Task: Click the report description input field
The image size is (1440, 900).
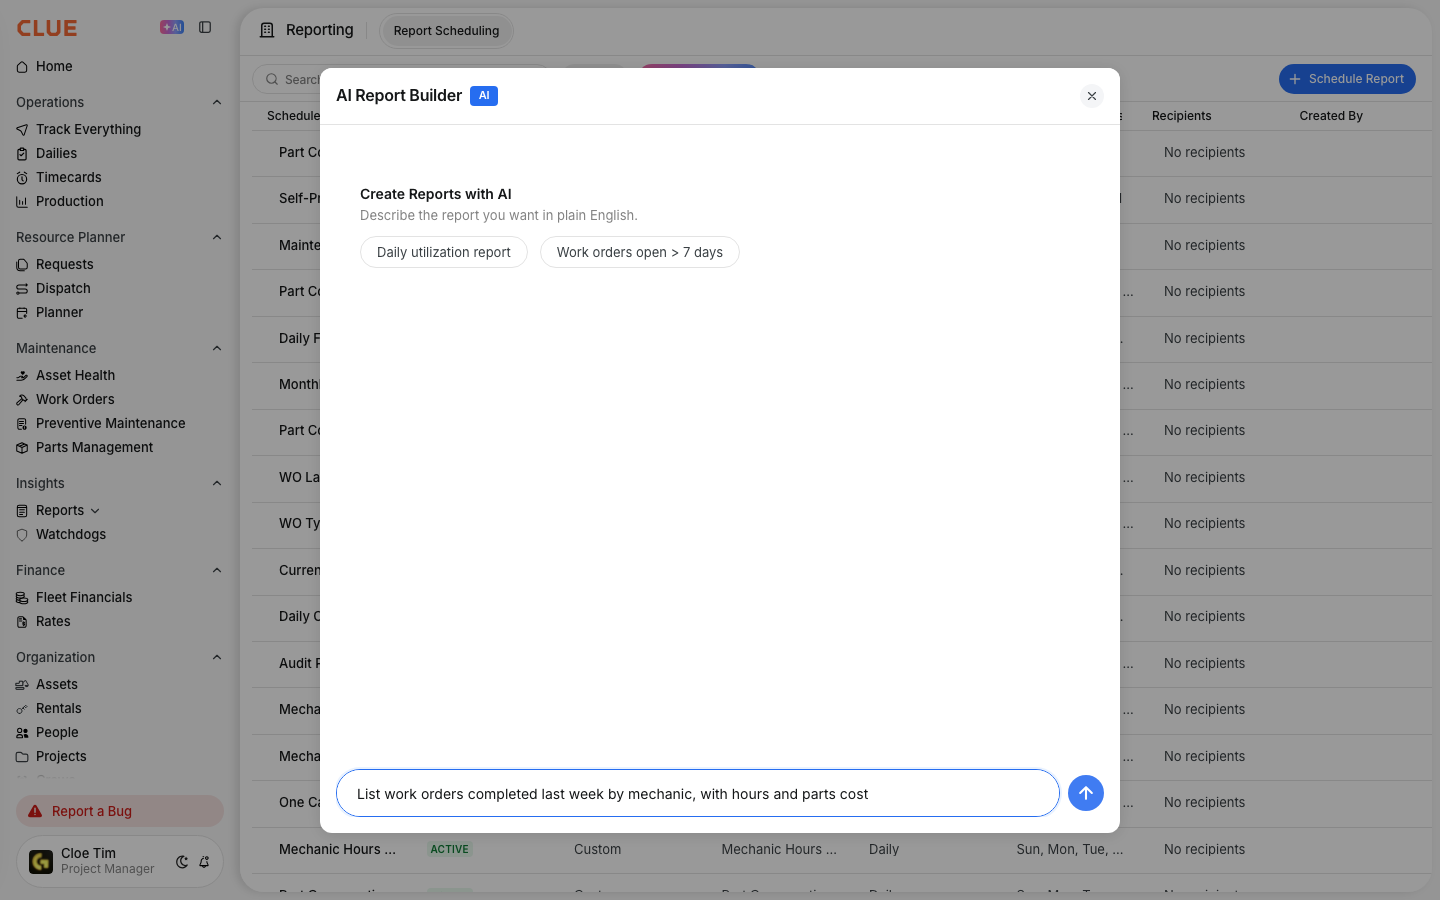Action: click(698, 793)
